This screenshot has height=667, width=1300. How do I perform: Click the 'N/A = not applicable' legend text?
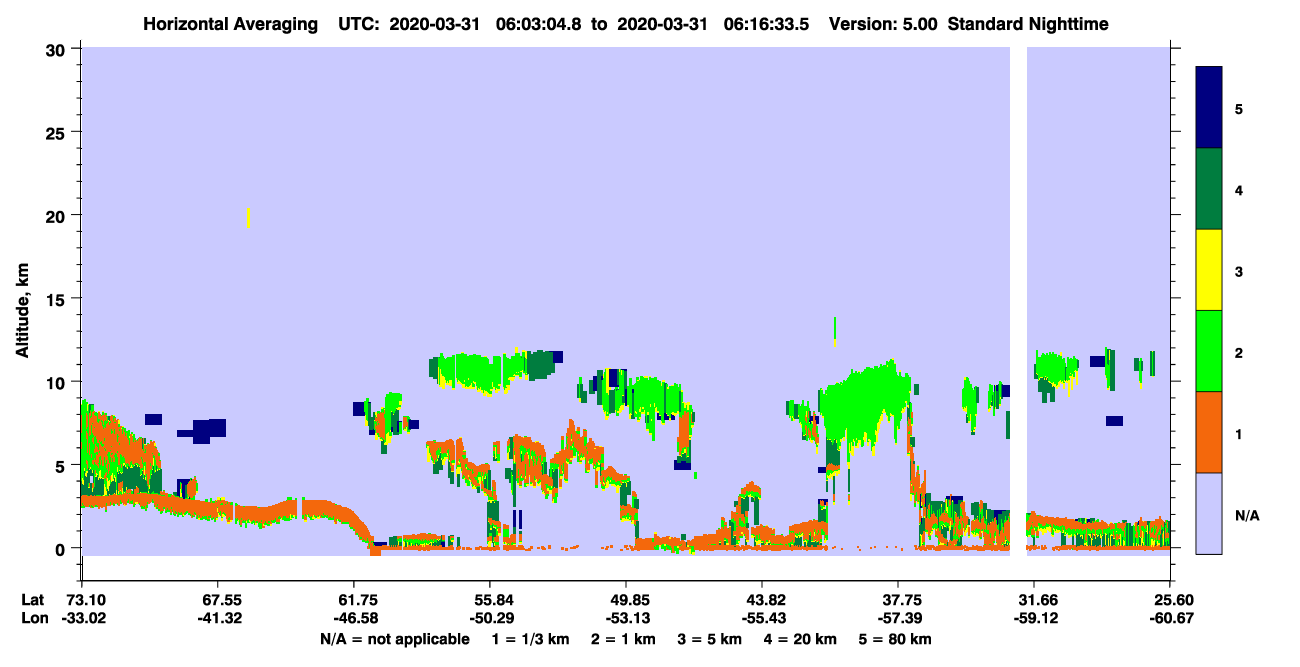394,639
